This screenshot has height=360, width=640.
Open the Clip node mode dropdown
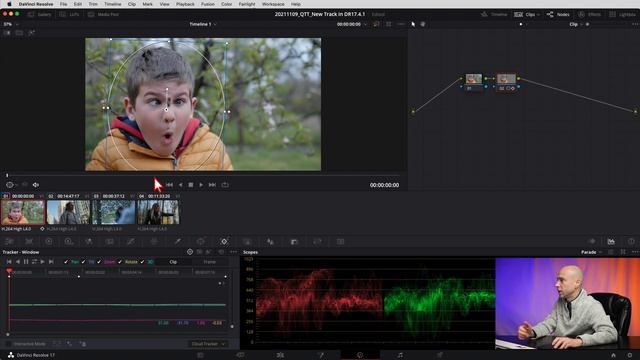point(576,24)
